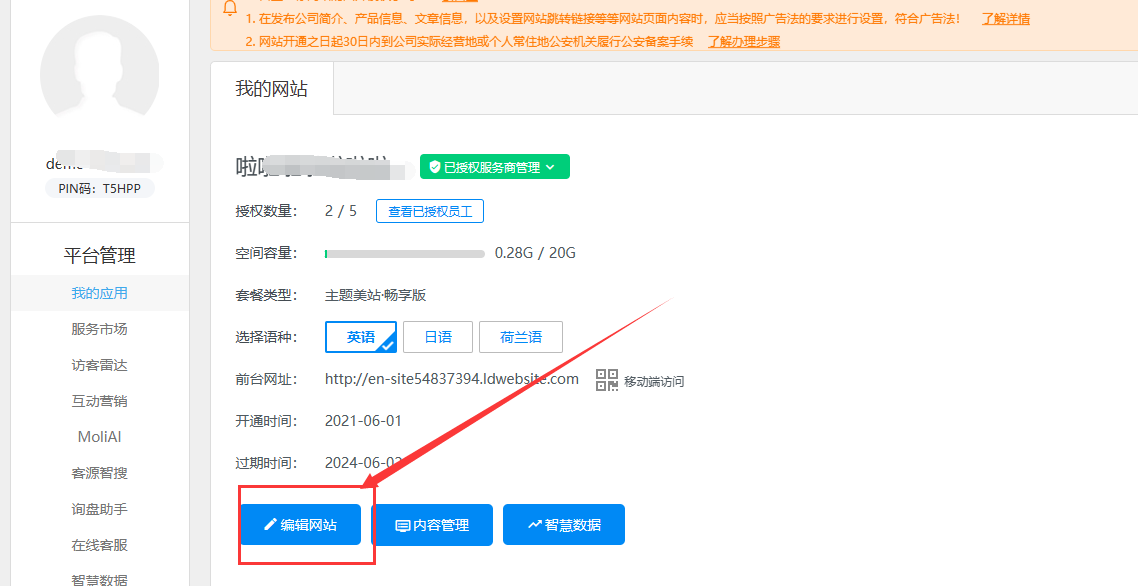The image size is (1138, 586).
Task: Choose 荷兰语 as site language
Action: 520,337
